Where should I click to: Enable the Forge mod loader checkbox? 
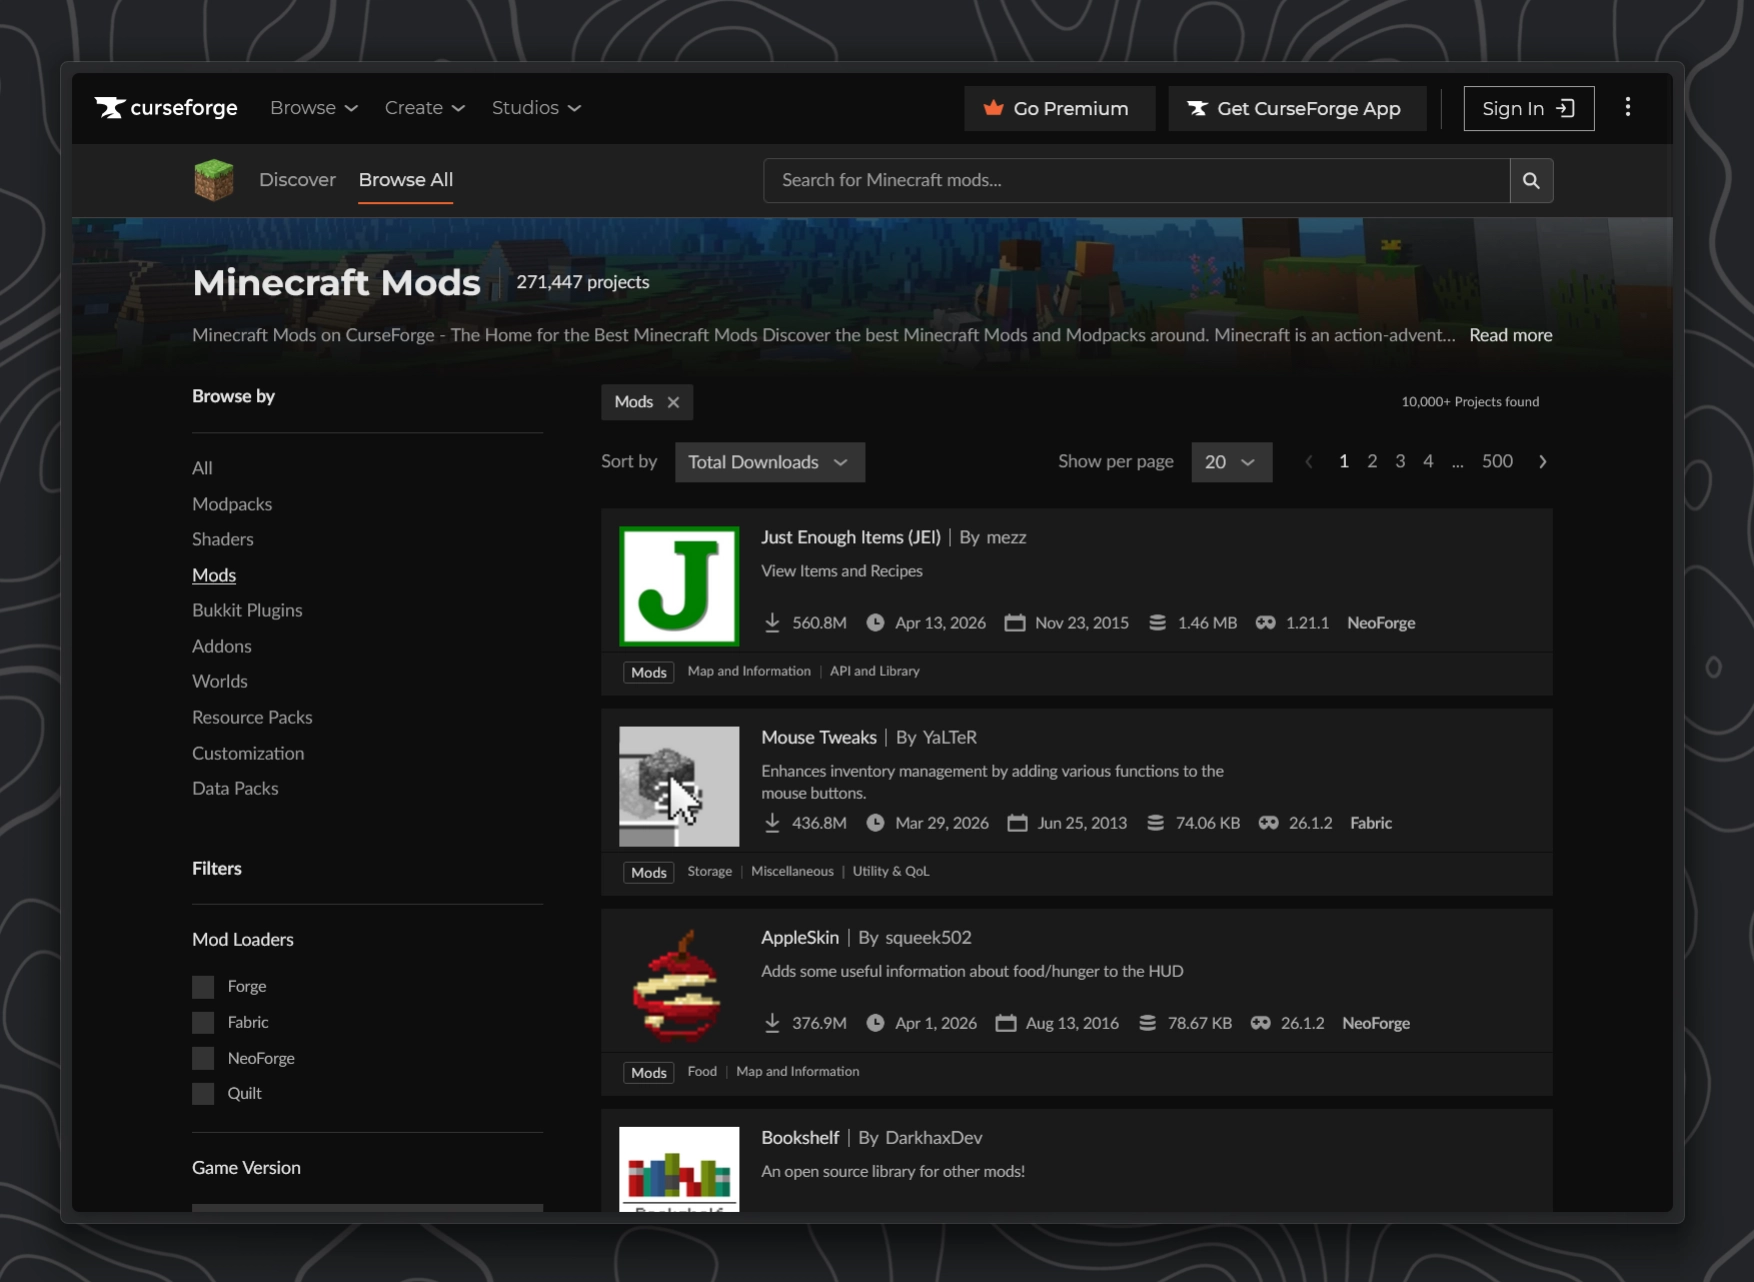(203, 987)
